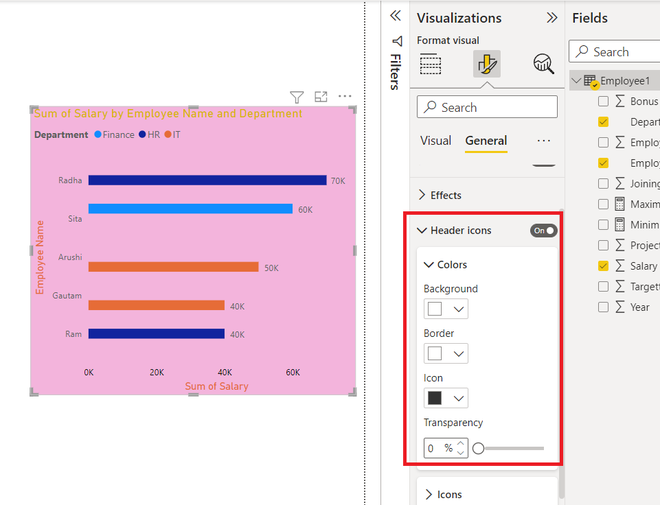Select Ram's 40K bar
Image resolution: width=660 pixels, height=505 pixels.
tap(156, 334)
